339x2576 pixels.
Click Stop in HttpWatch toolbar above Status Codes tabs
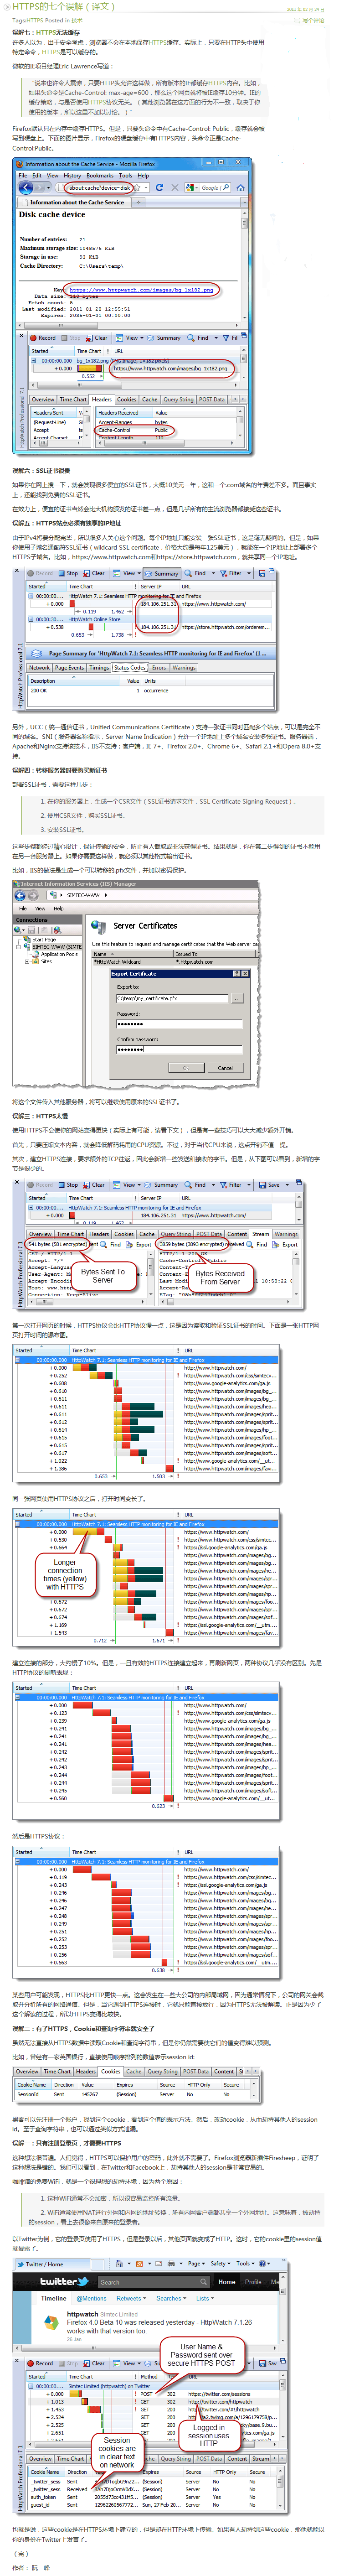click(68, 574)
